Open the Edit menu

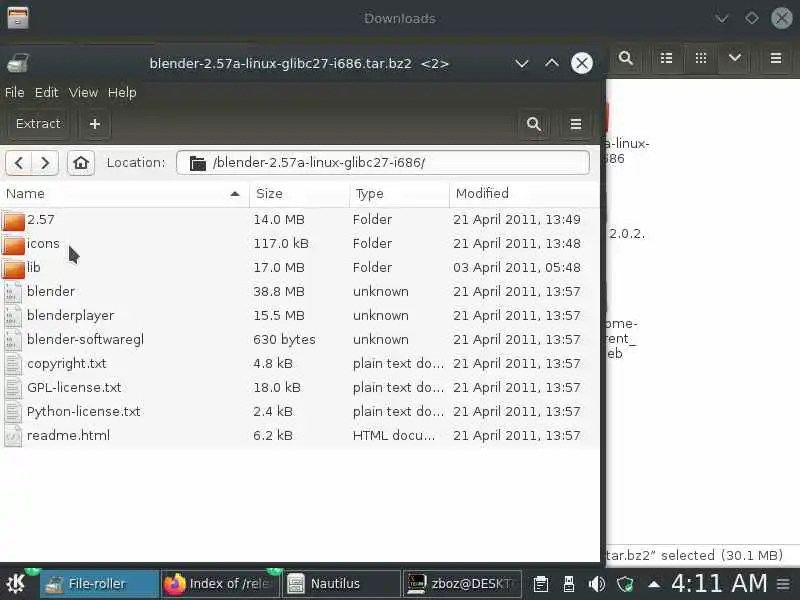tap(46, 92)
